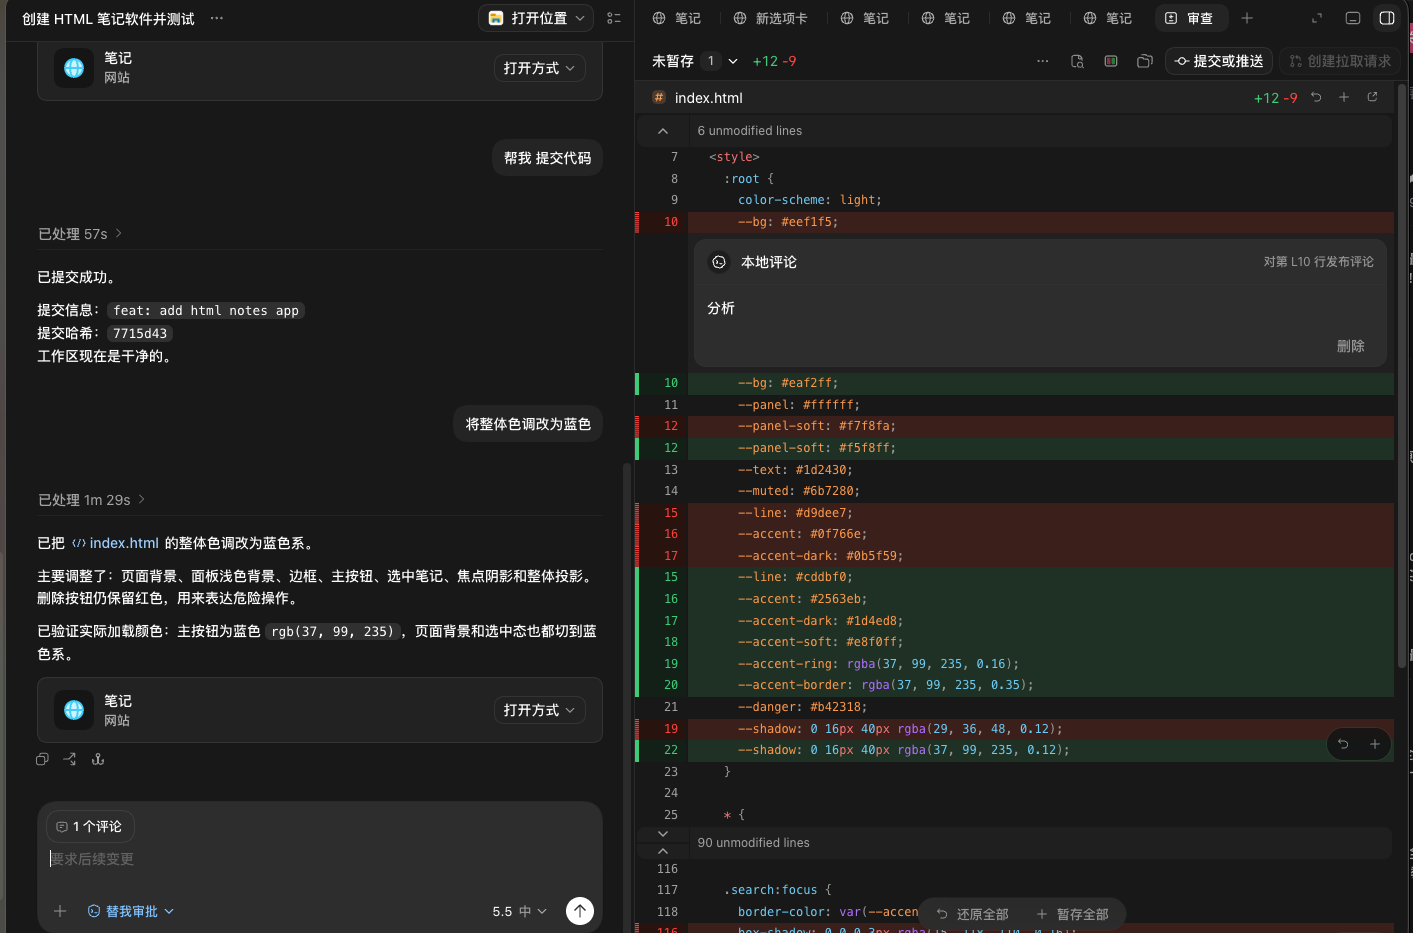
Task: Click 还原全部 to revert all changes
Action: click(972, 914)
